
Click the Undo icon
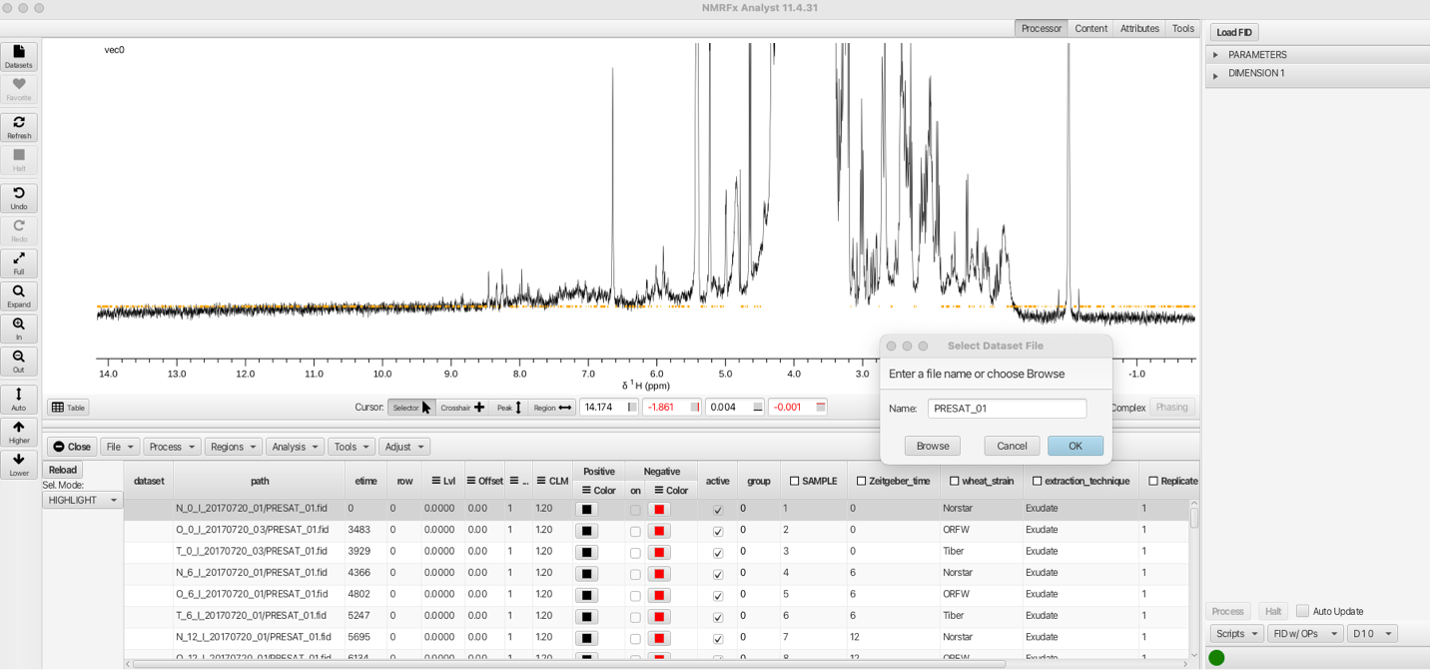tap(19, 198)
